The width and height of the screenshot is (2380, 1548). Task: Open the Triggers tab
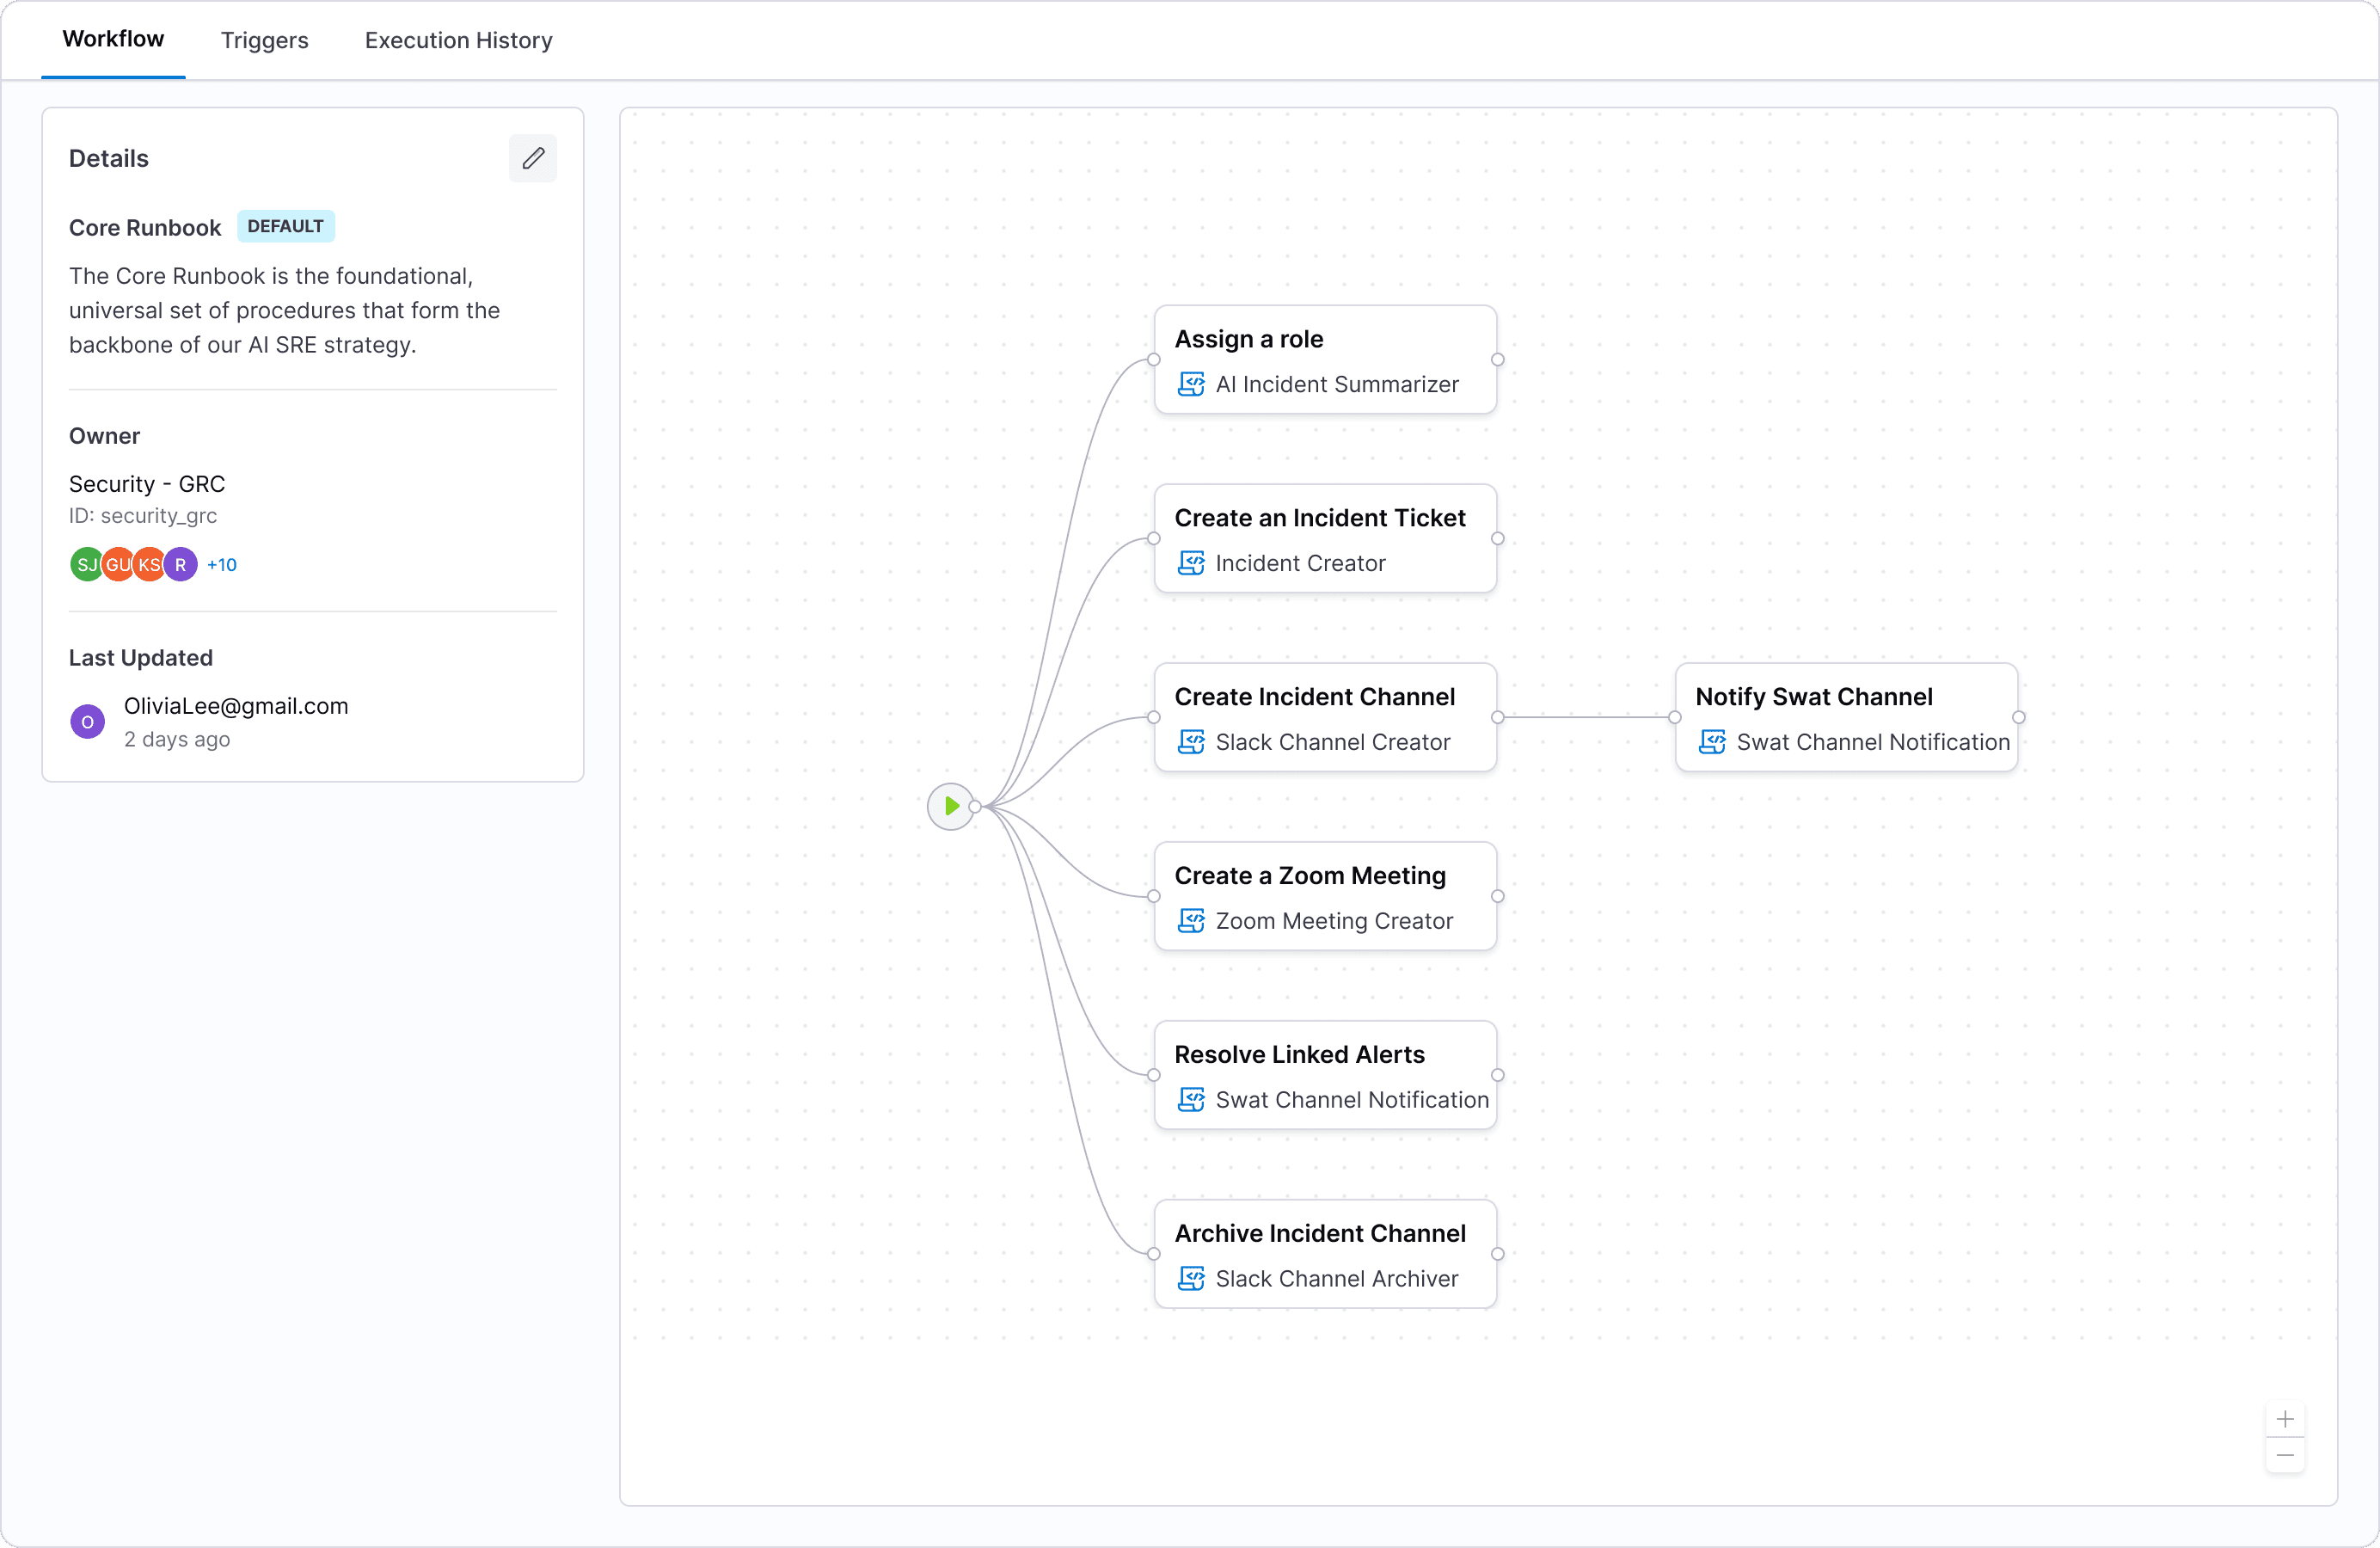click(264, 40)
